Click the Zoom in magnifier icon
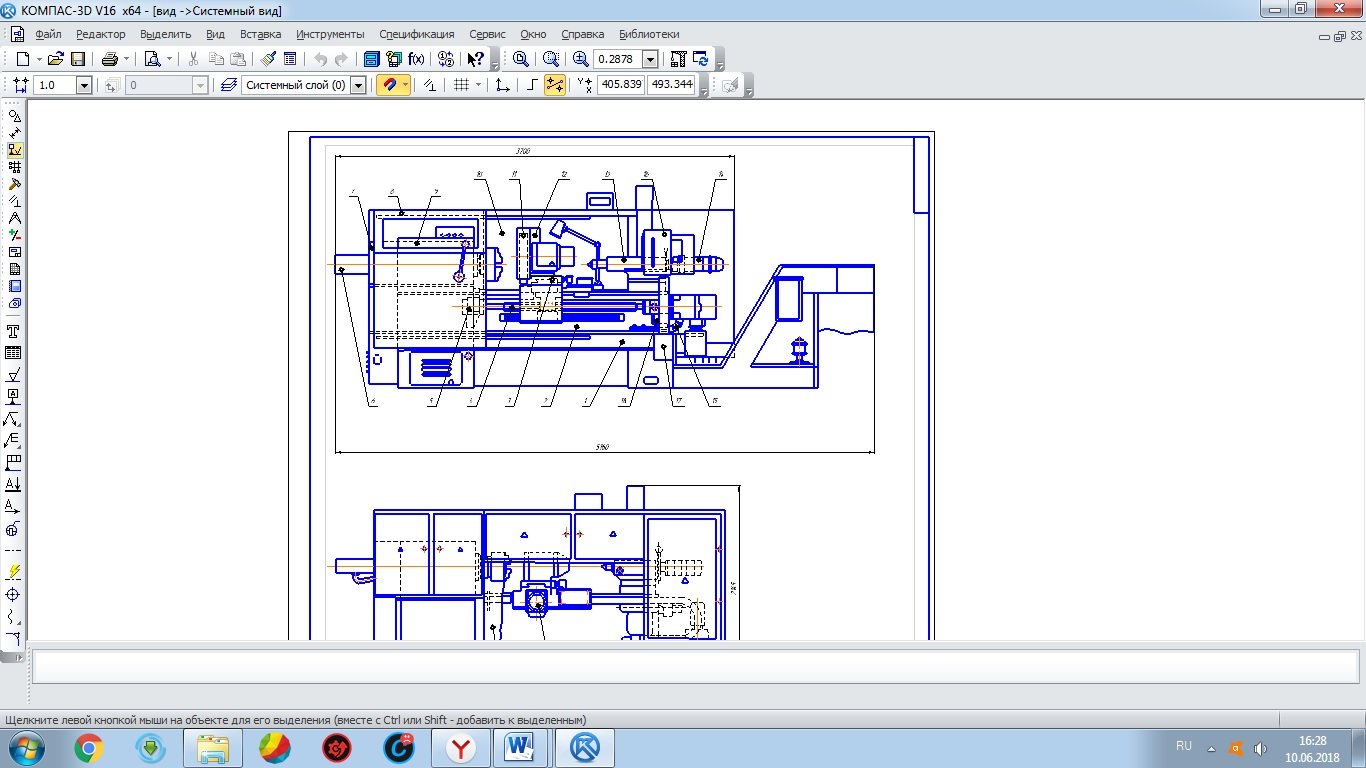1366x768 pixels. pos(580,59)
